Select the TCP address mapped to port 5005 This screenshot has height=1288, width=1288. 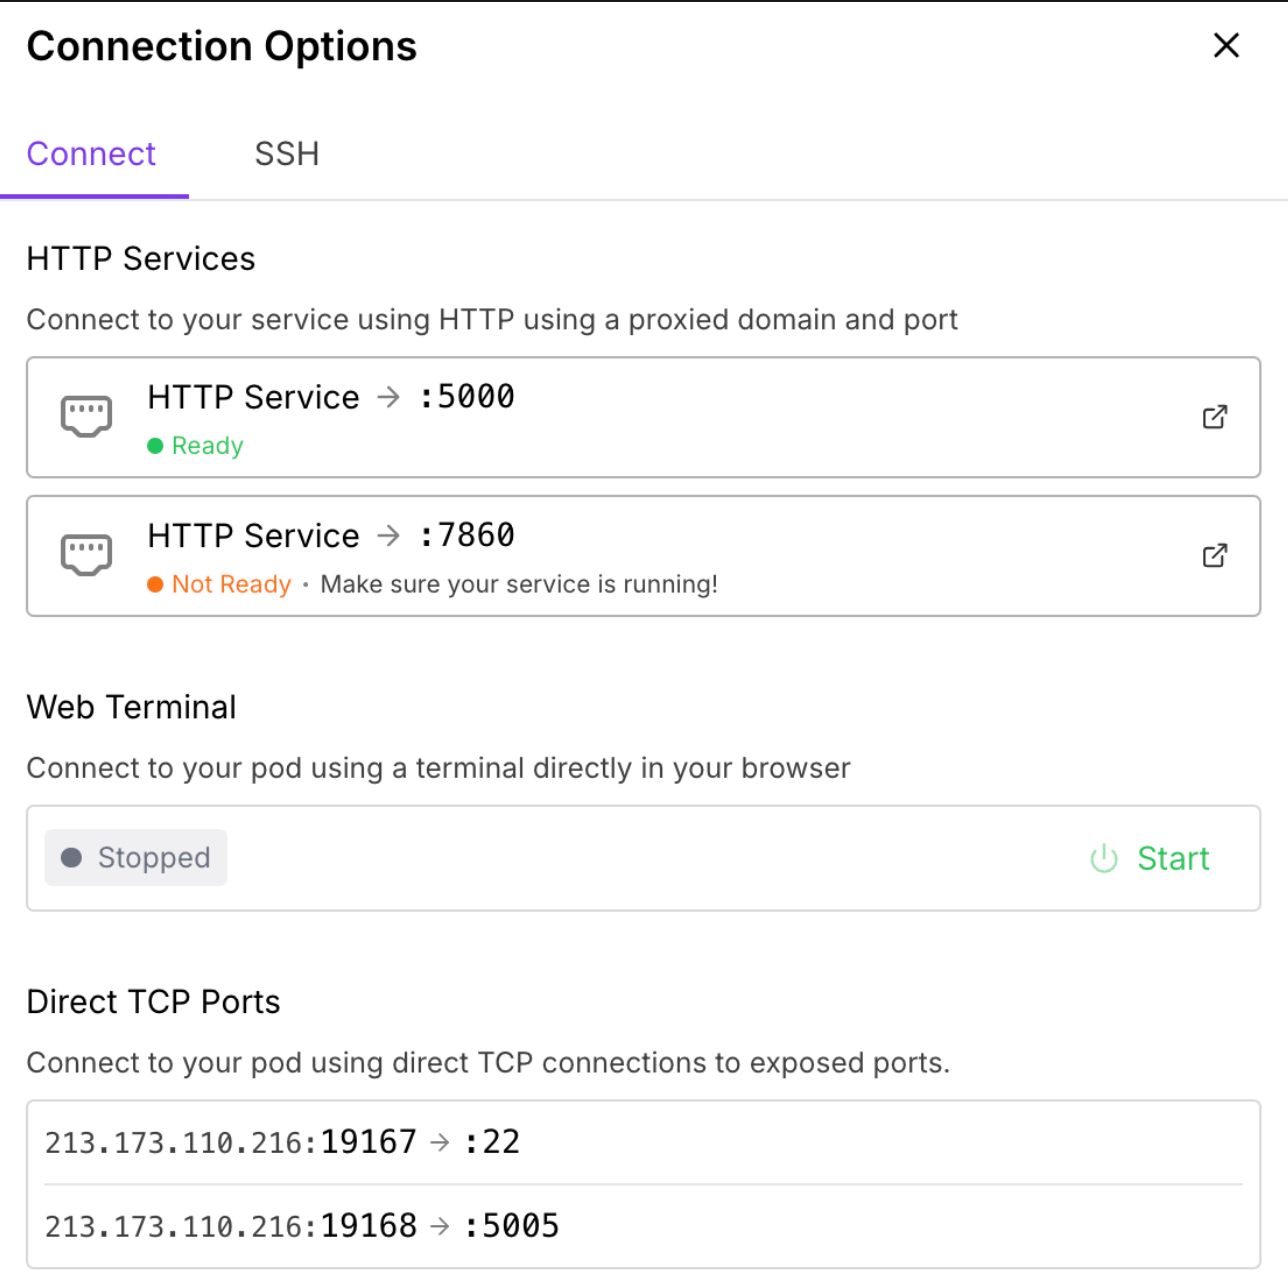coord(230,1226)
